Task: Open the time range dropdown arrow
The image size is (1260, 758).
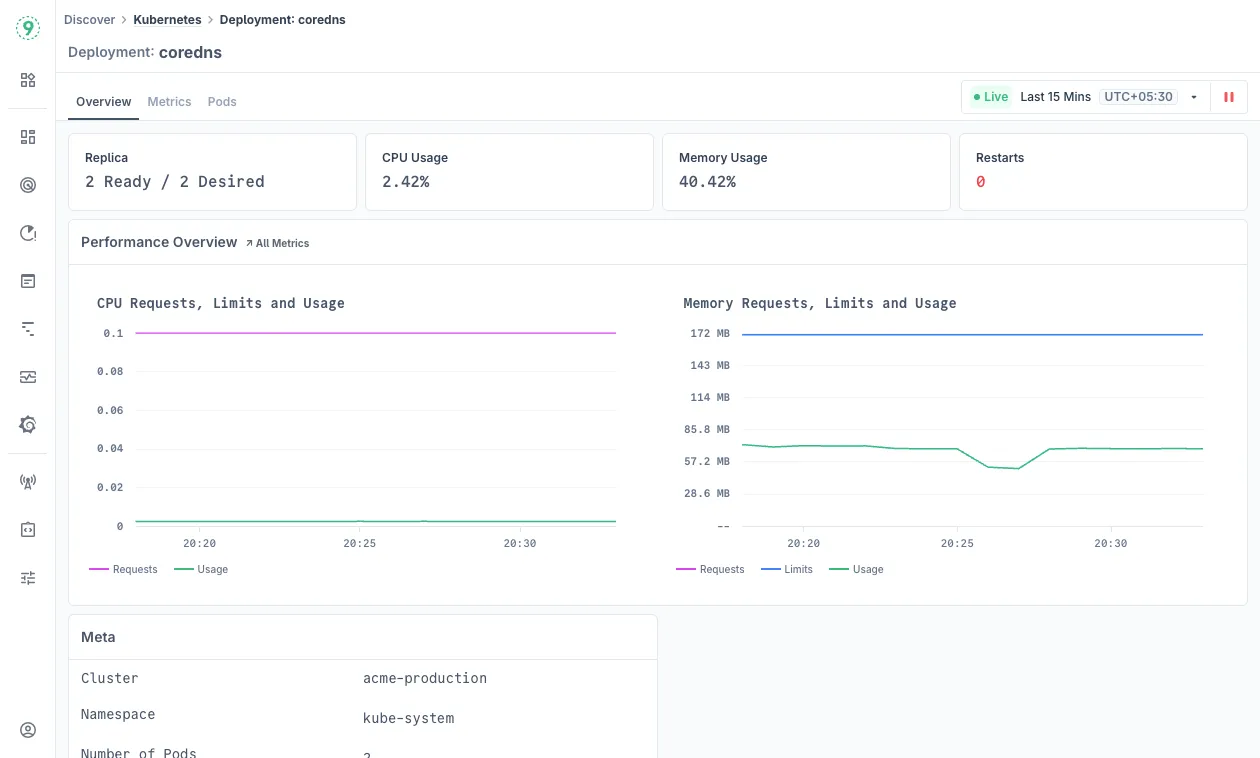Action: [x=1194, y=96]
